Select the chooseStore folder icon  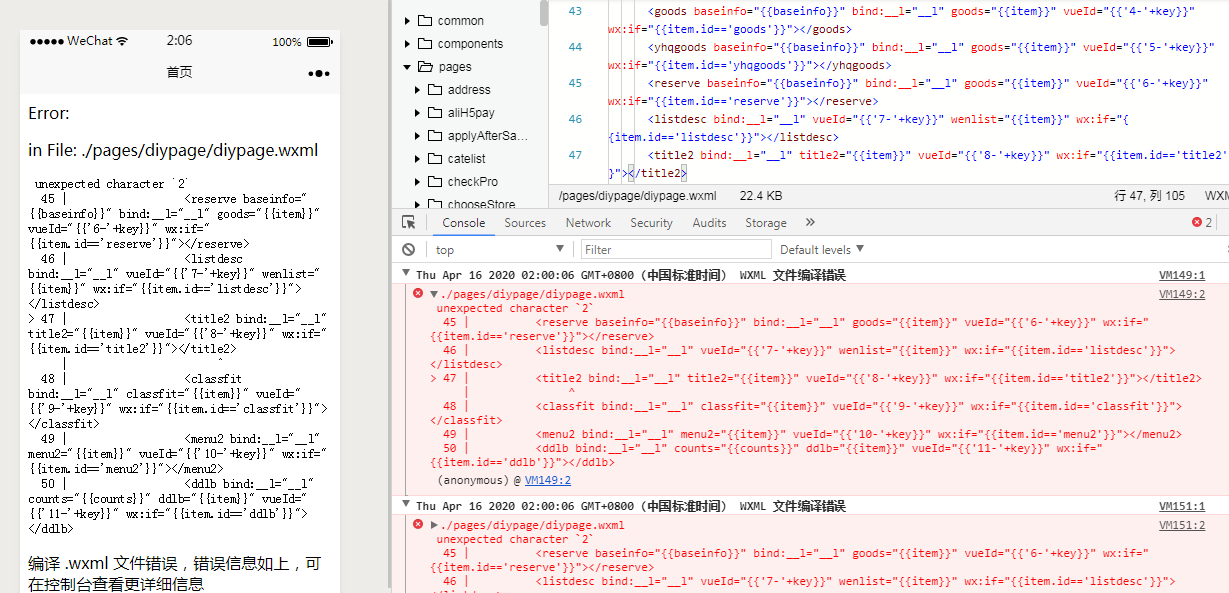point(435,204)
